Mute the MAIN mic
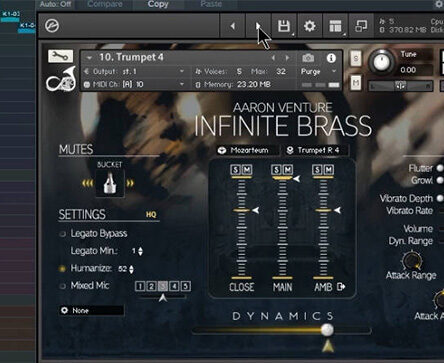Image resolution: width=444 pixels, height=363 pixels. (x=288, y=170)
